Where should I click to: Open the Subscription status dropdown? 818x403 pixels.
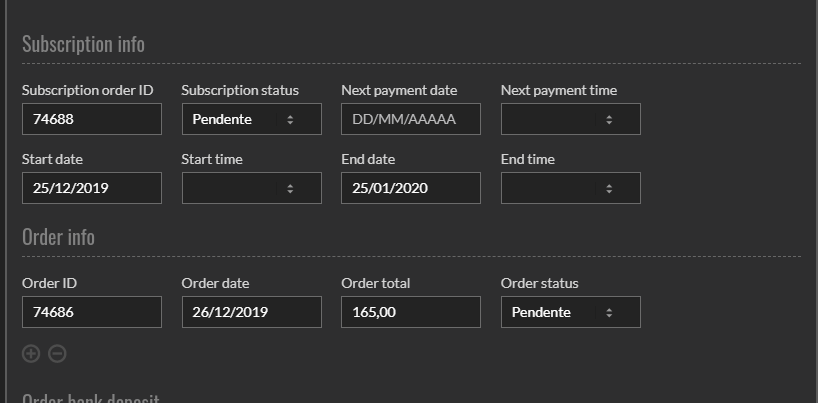pyautogui.click(x=251, y=119)
